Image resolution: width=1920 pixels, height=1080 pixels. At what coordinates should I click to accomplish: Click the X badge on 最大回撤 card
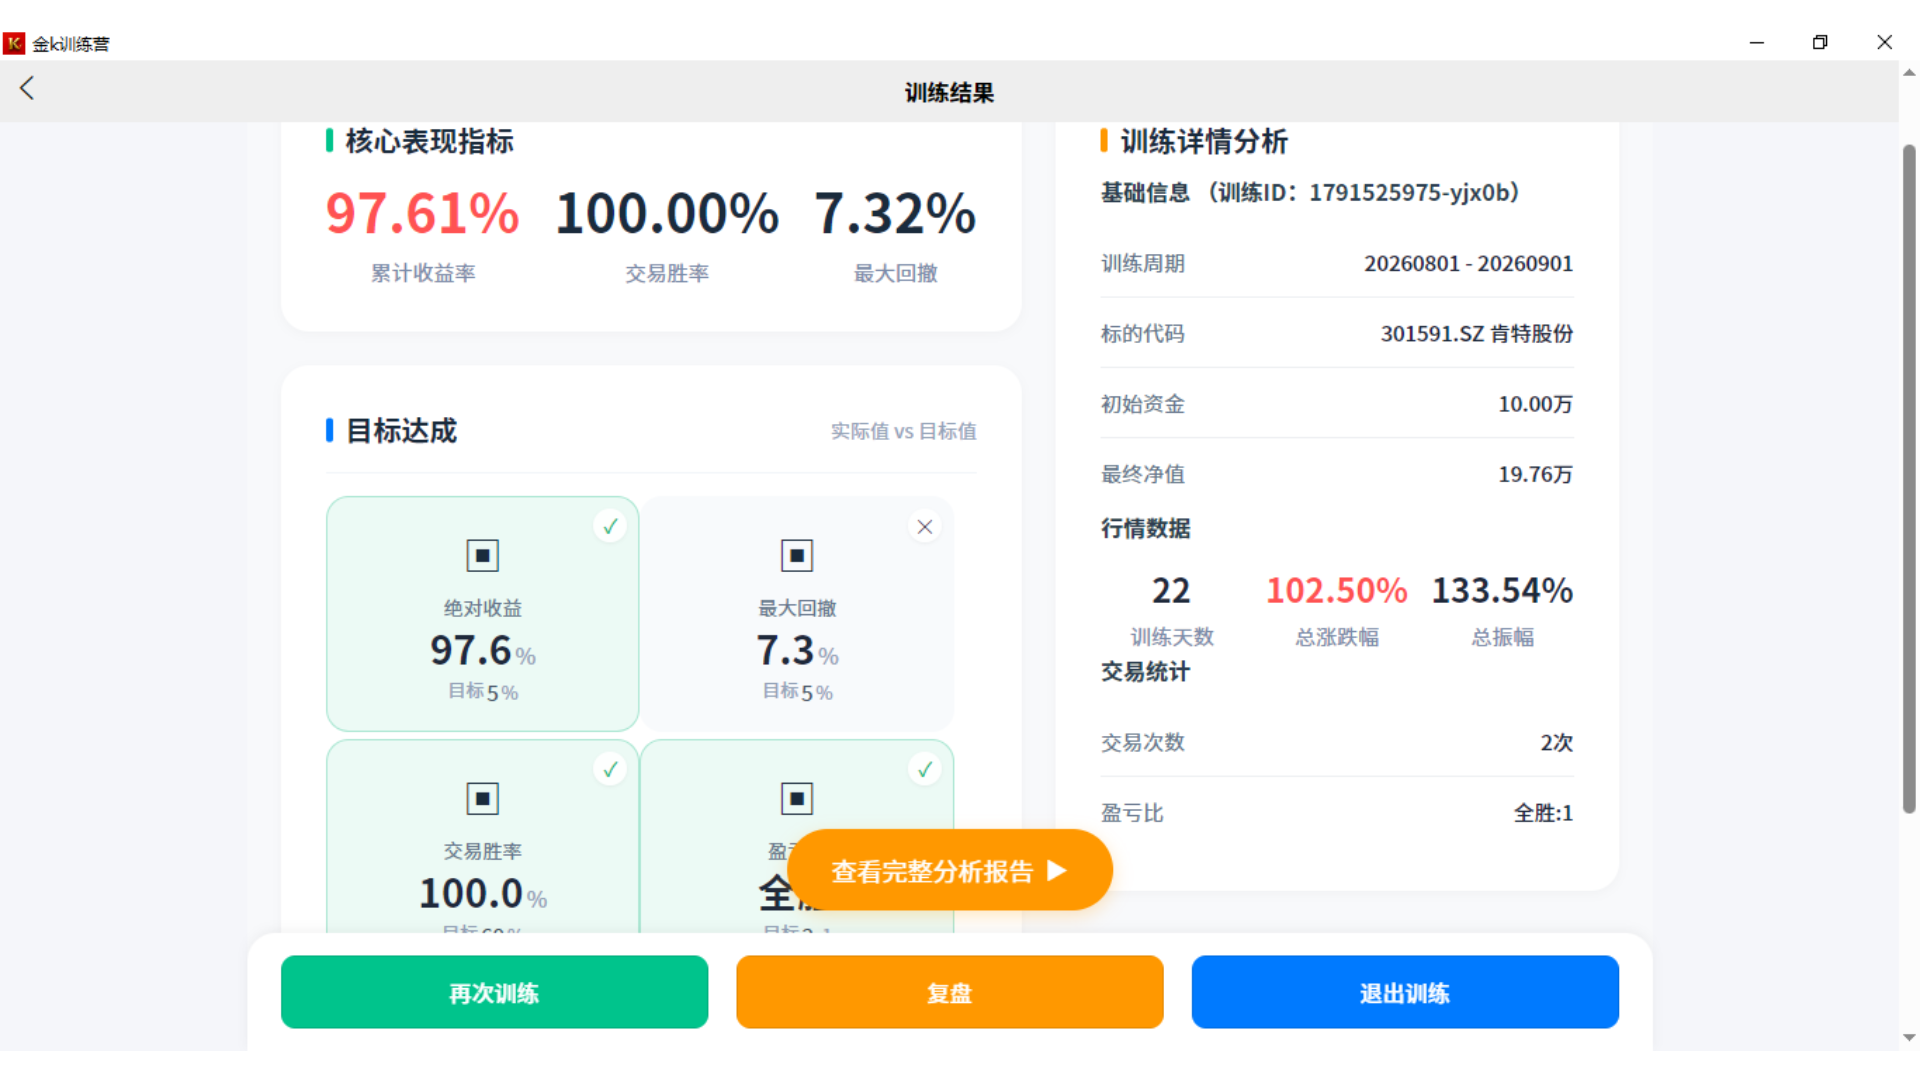click(x=925, y=526)
